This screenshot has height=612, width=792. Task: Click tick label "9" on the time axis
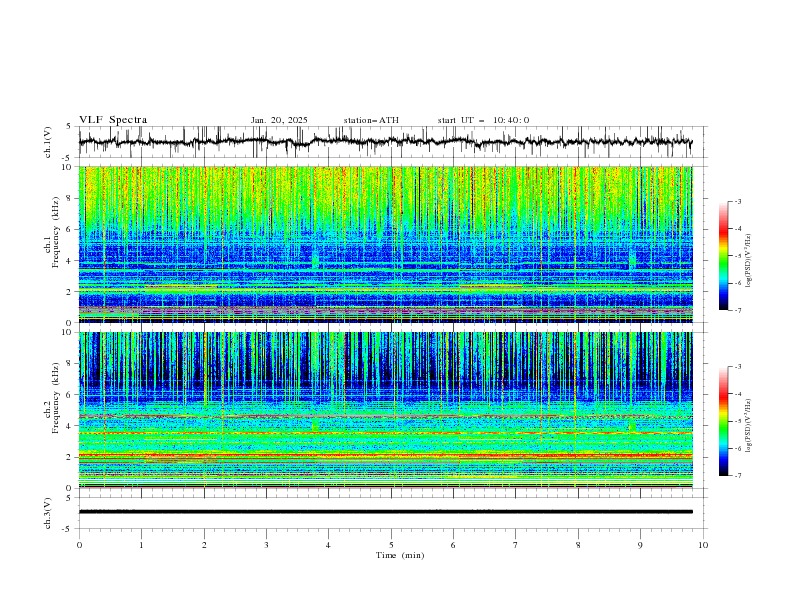pos(640,545)
